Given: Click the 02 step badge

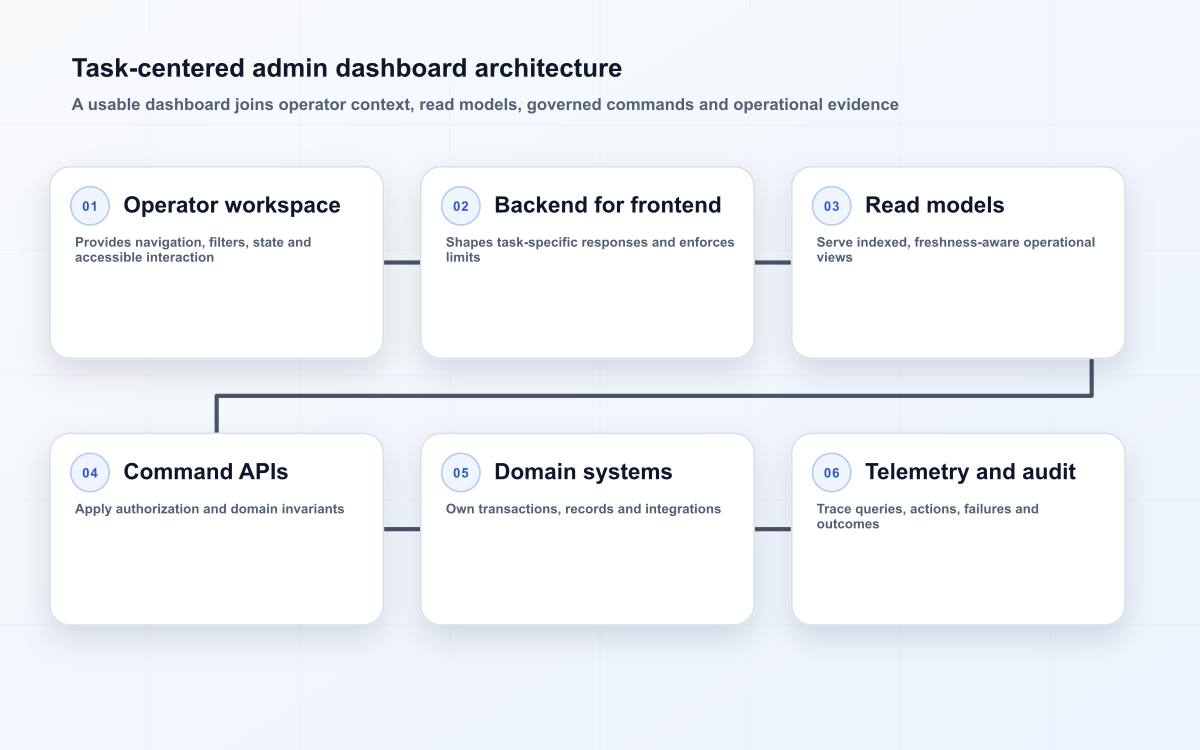Looking at the screenshot, I should (x=461, y=206).
